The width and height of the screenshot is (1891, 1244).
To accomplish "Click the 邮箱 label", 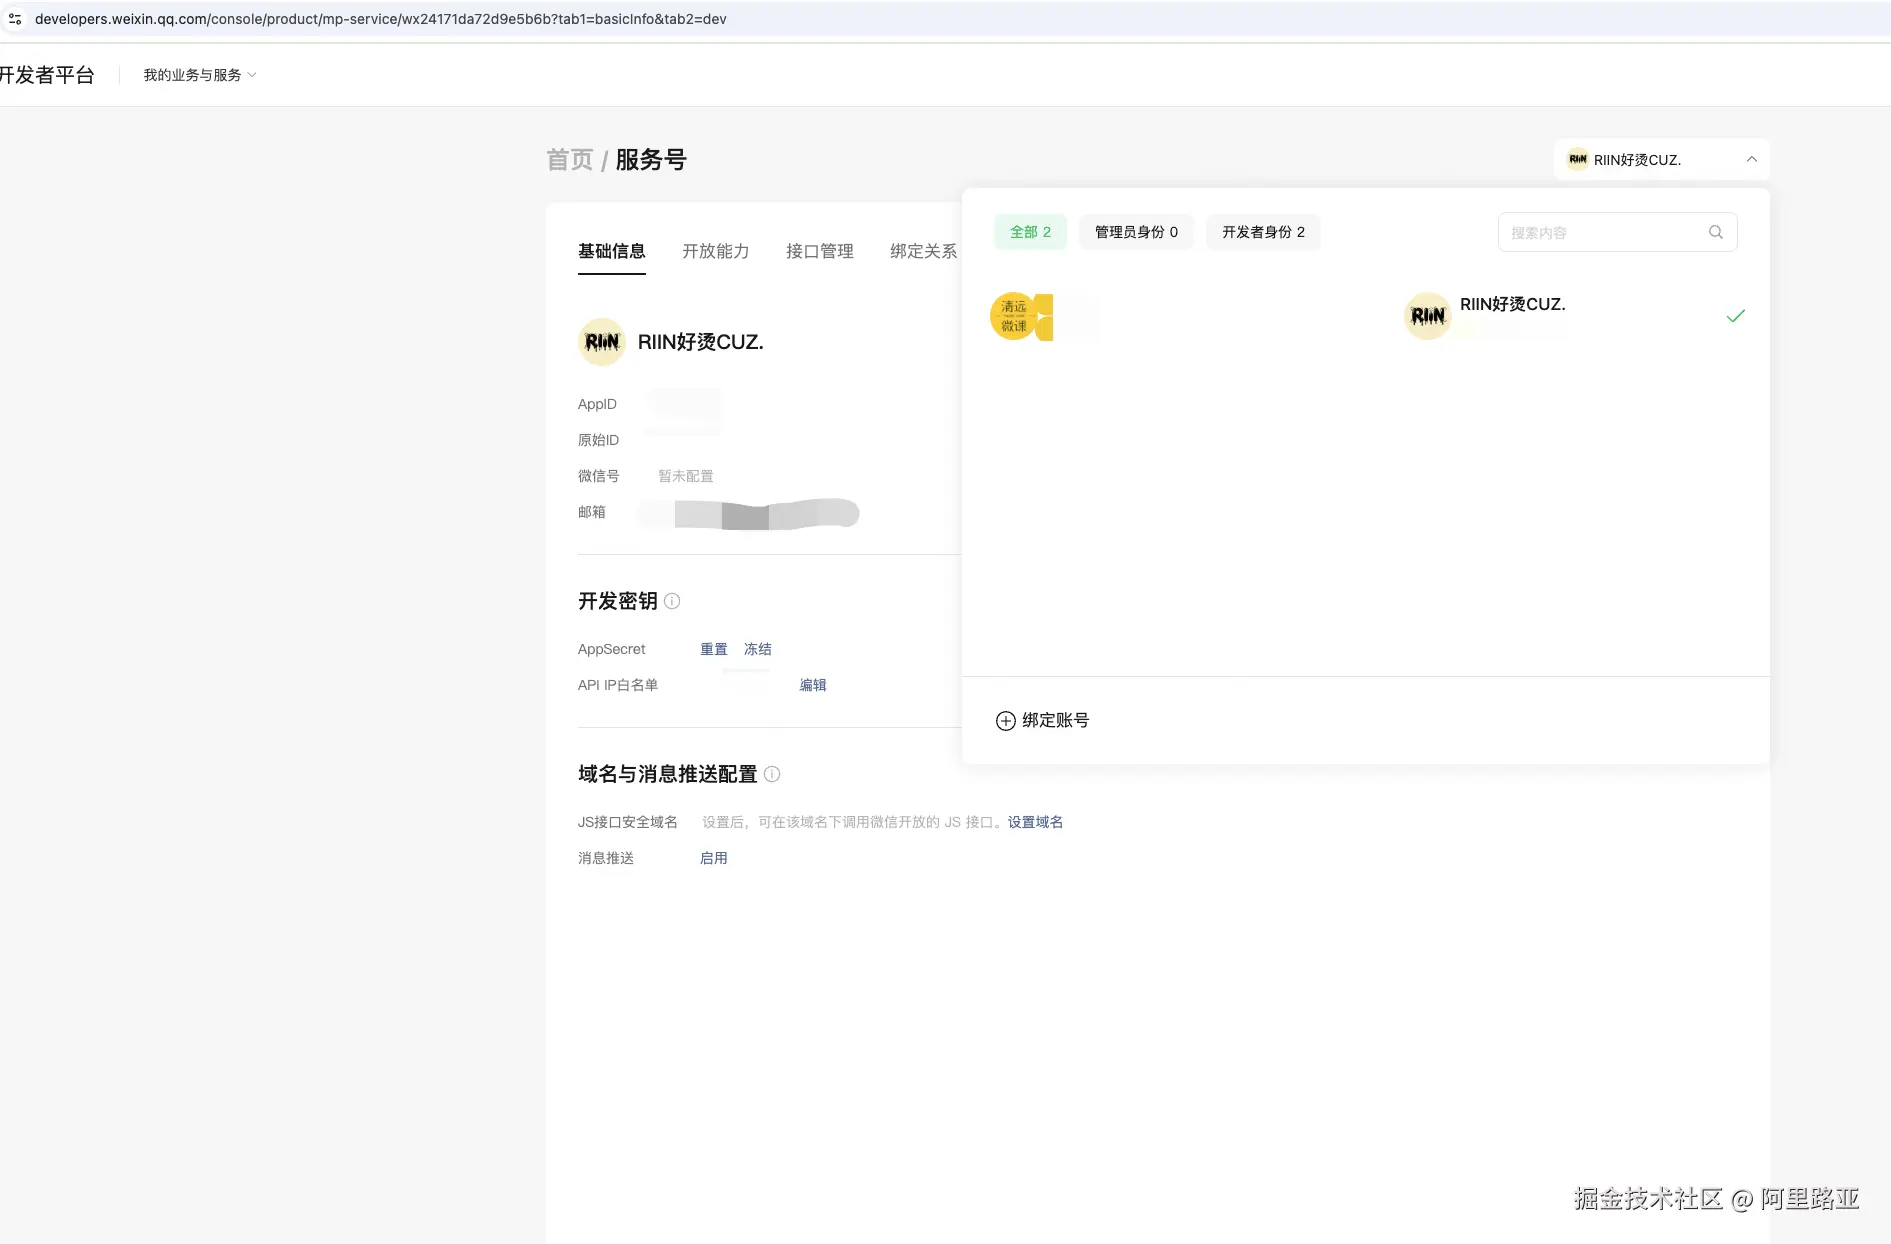I will pos(592,512).
